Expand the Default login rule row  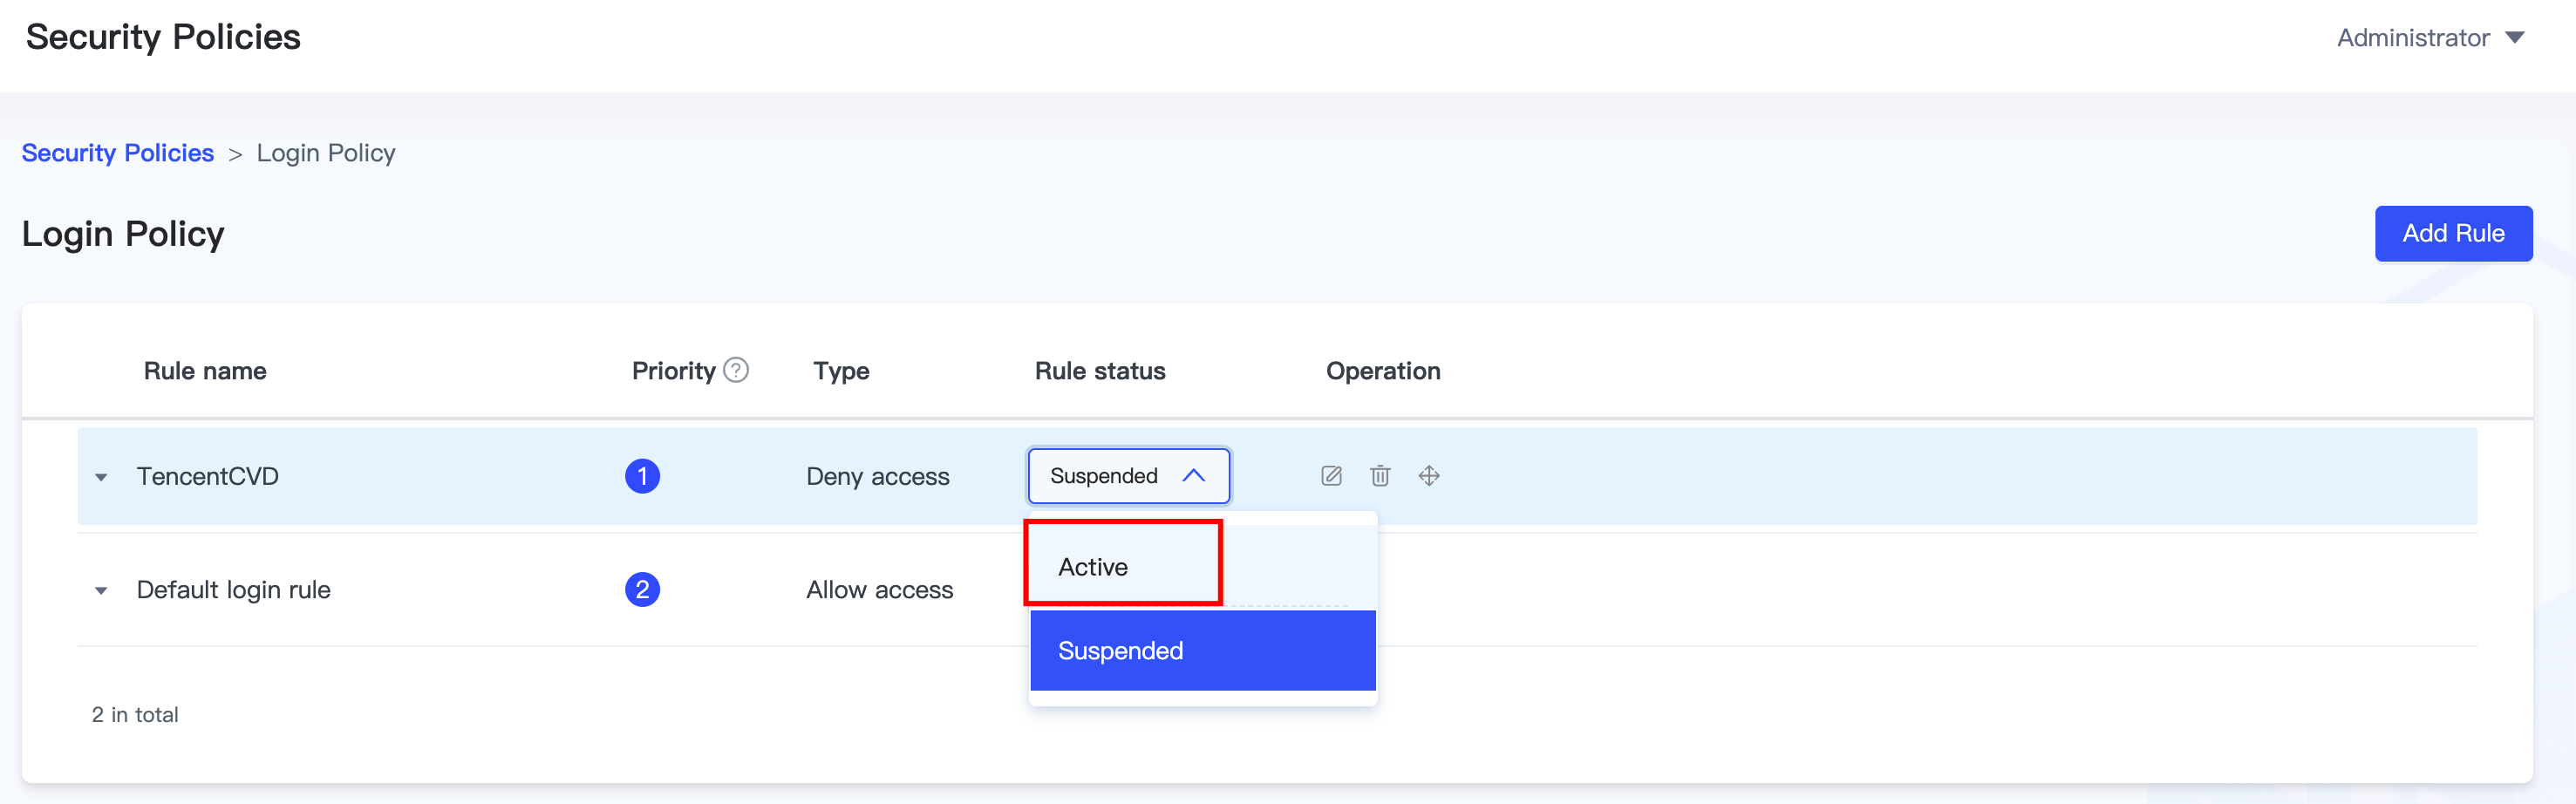point(101,591)
